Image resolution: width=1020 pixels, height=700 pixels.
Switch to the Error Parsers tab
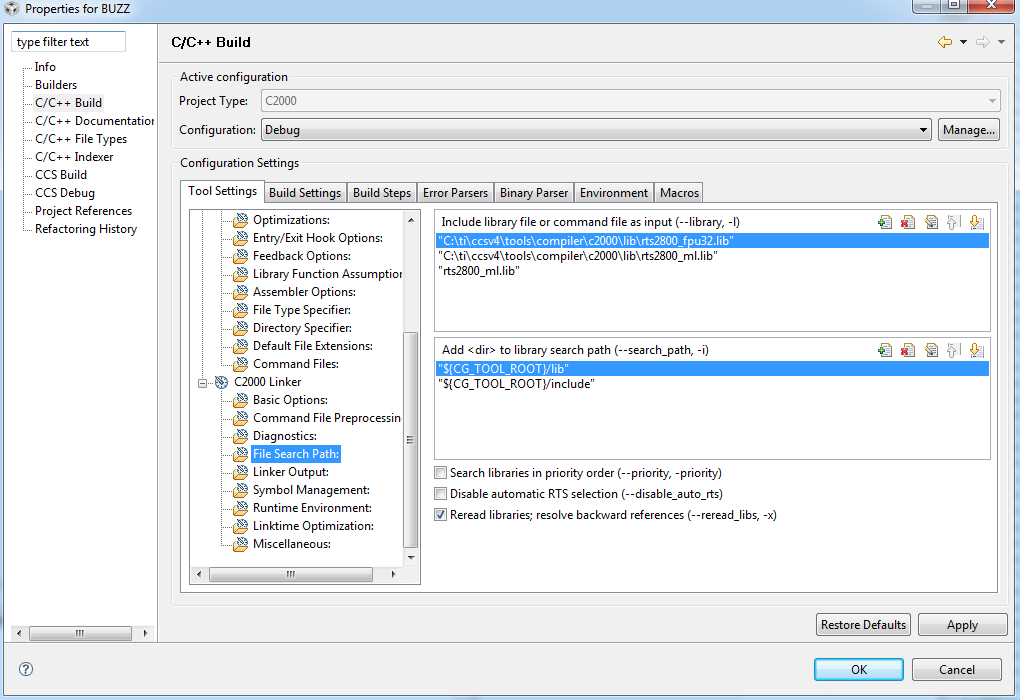(x=455, y=193)
